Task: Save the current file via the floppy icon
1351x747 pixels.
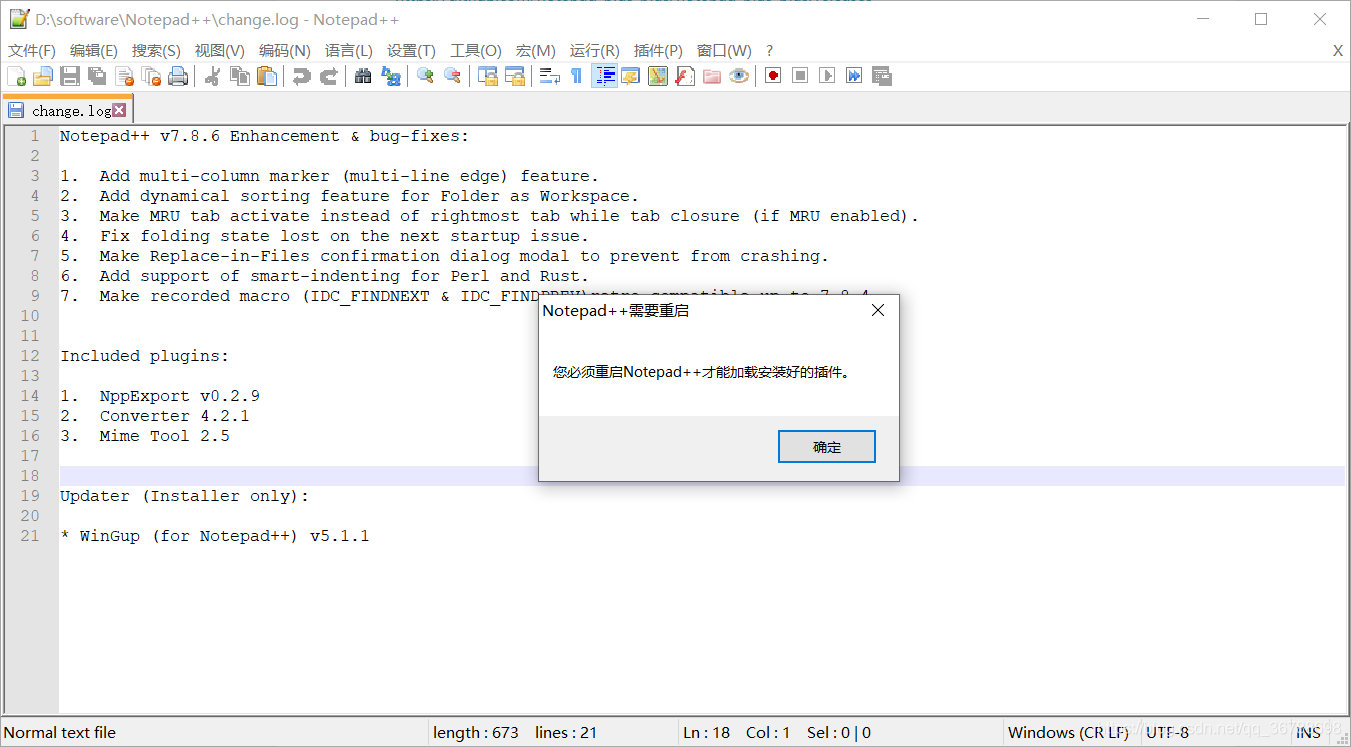Action: coord(70,76)
